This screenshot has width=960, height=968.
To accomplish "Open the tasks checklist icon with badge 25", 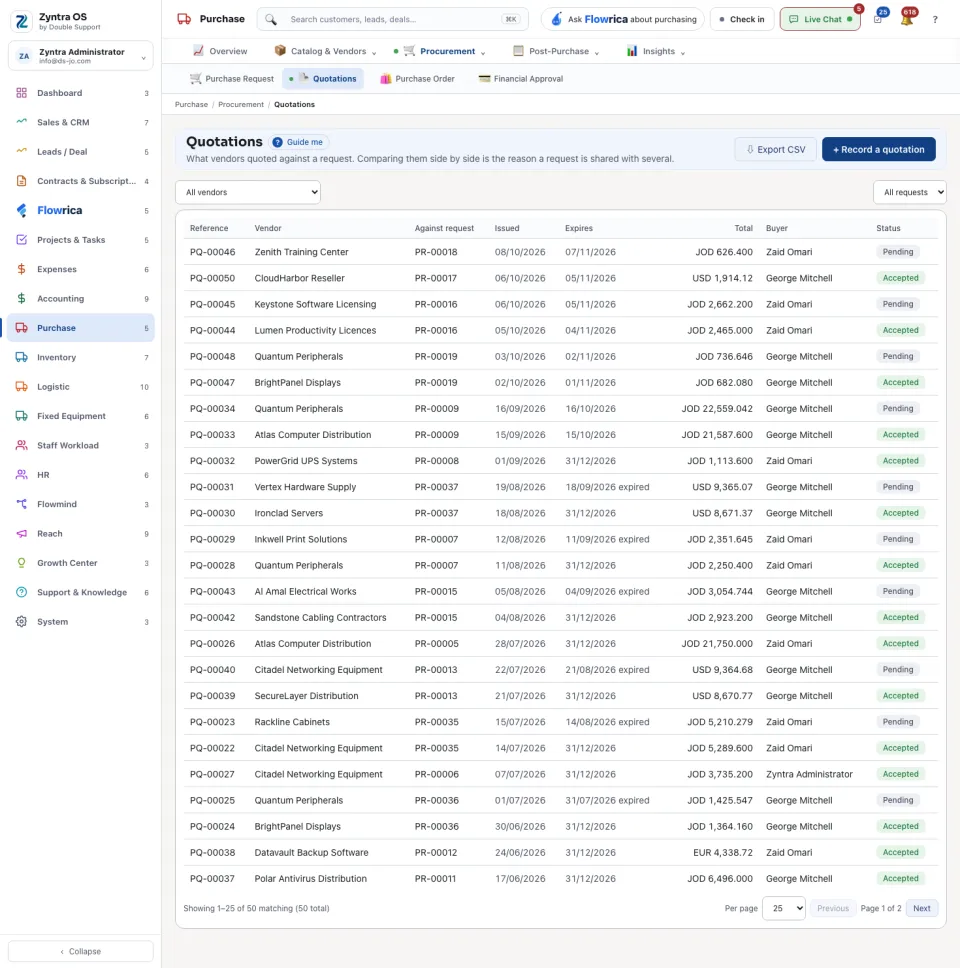I will click(878, 19).
